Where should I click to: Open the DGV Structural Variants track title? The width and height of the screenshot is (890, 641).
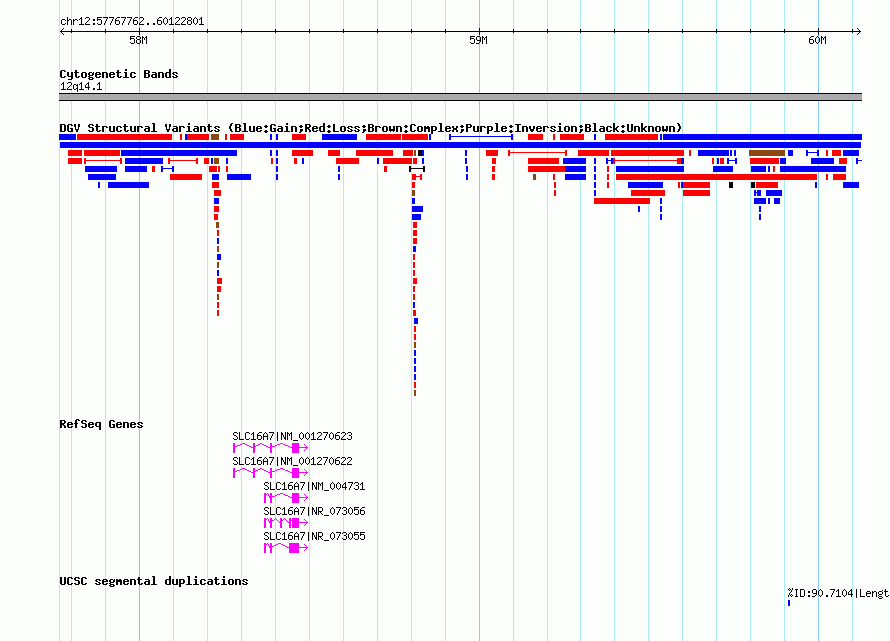(371, 128)
